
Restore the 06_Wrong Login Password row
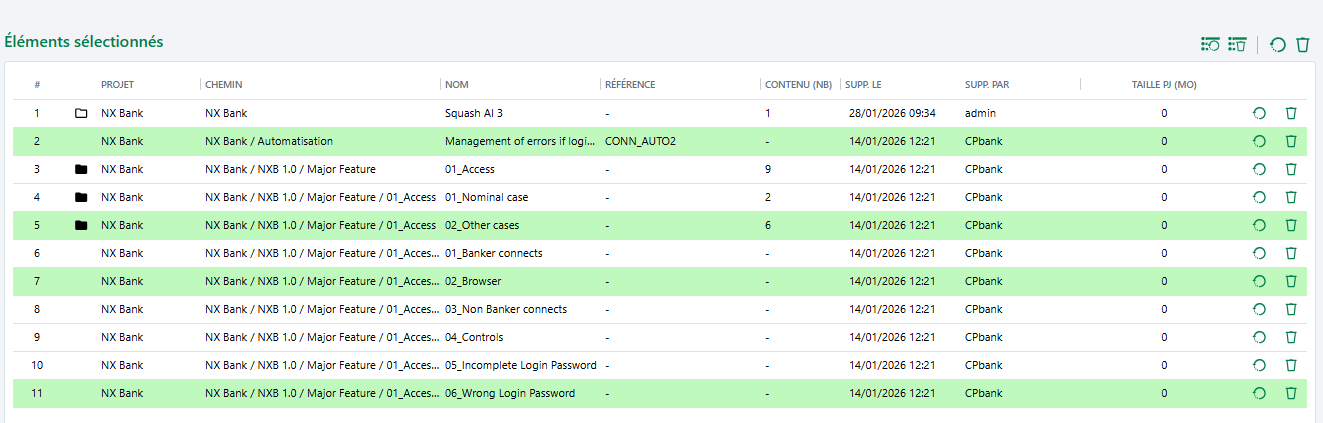pos(1259,393)
